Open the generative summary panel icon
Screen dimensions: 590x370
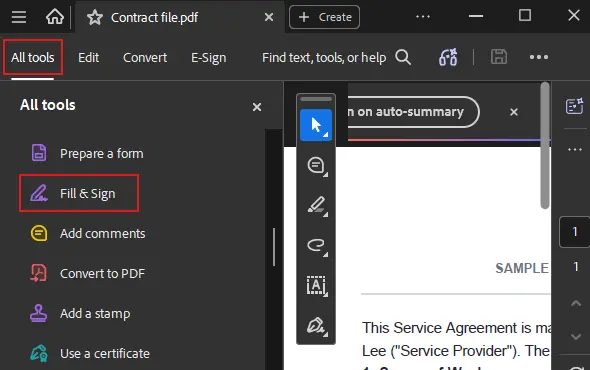coord(574,106)
